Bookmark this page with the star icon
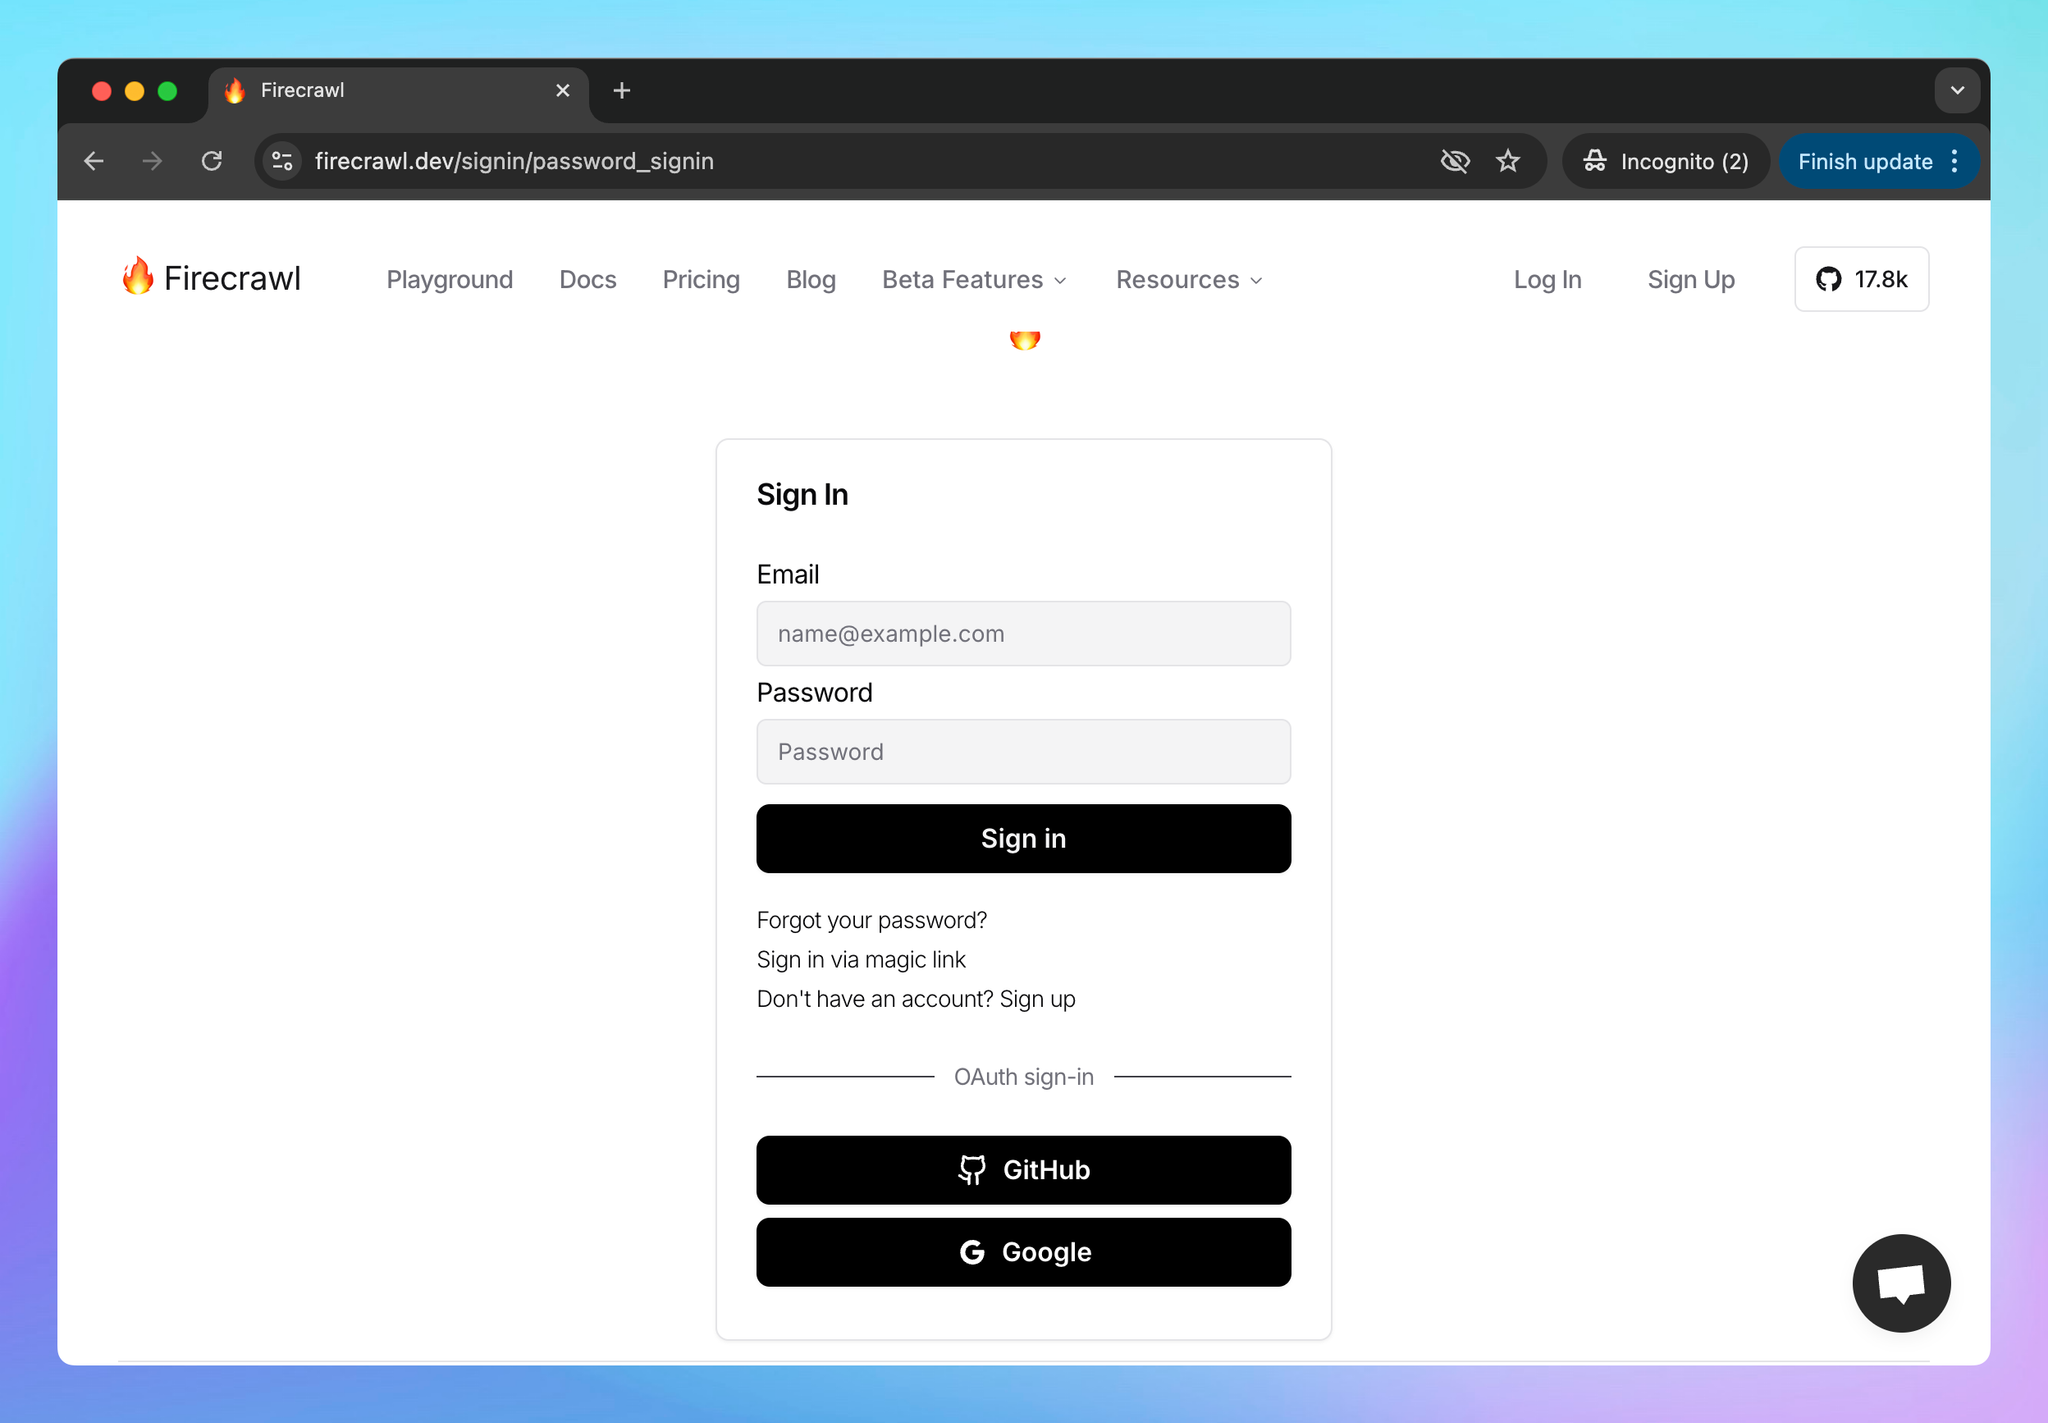Screen dimensions: 2048x1423 1508,161
